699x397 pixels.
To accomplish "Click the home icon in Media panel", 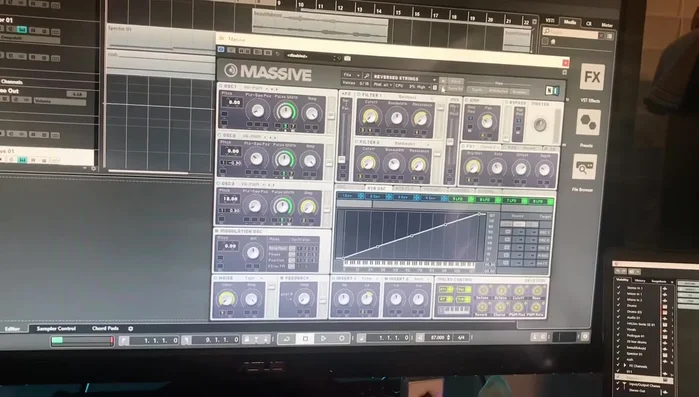I will (553, 42).
